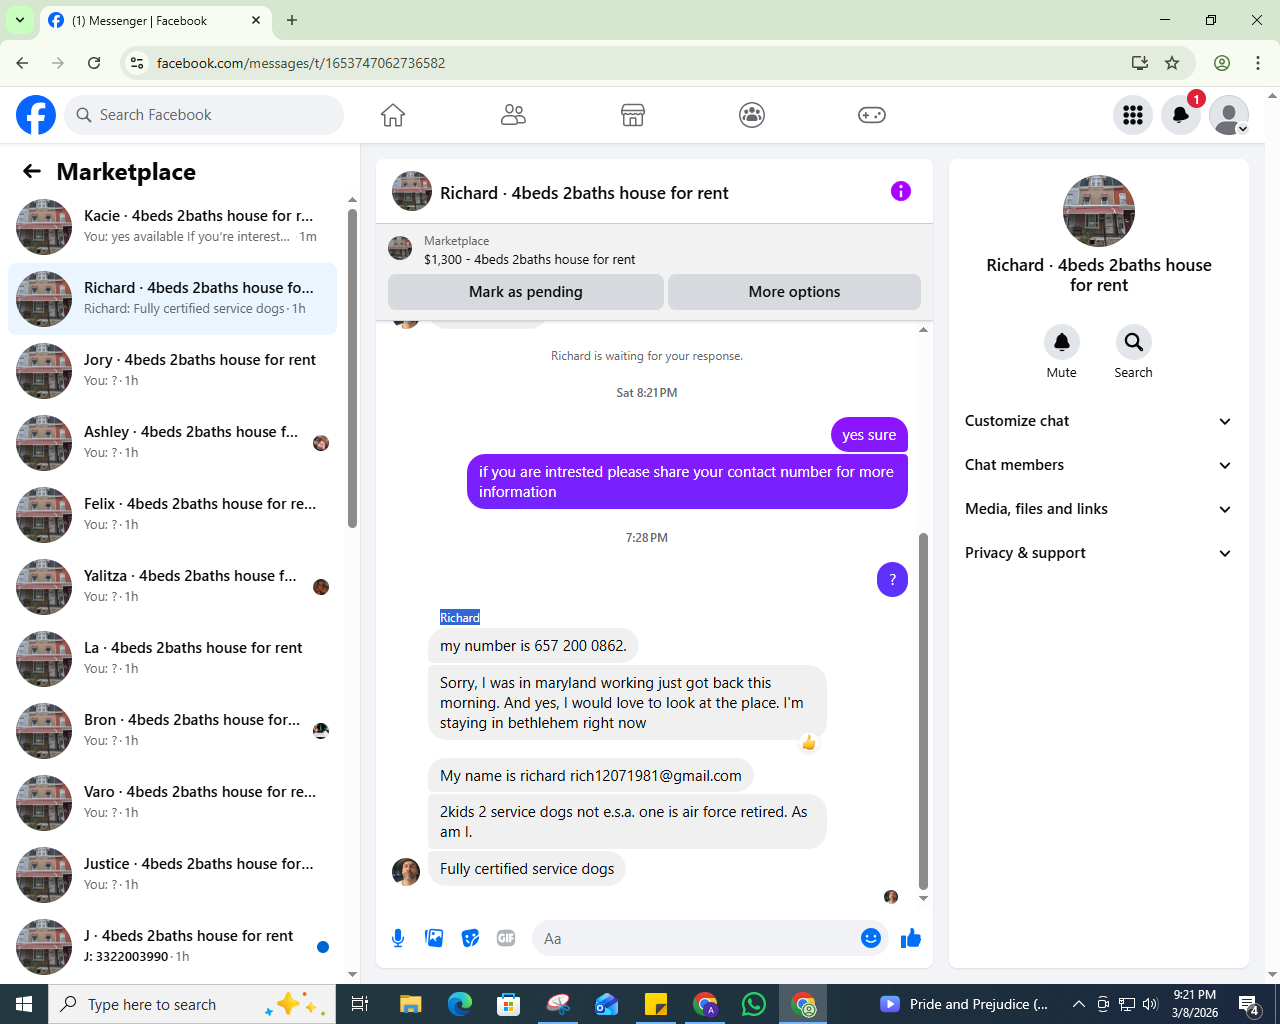Open the Justice conversation row

pos(172,875)
